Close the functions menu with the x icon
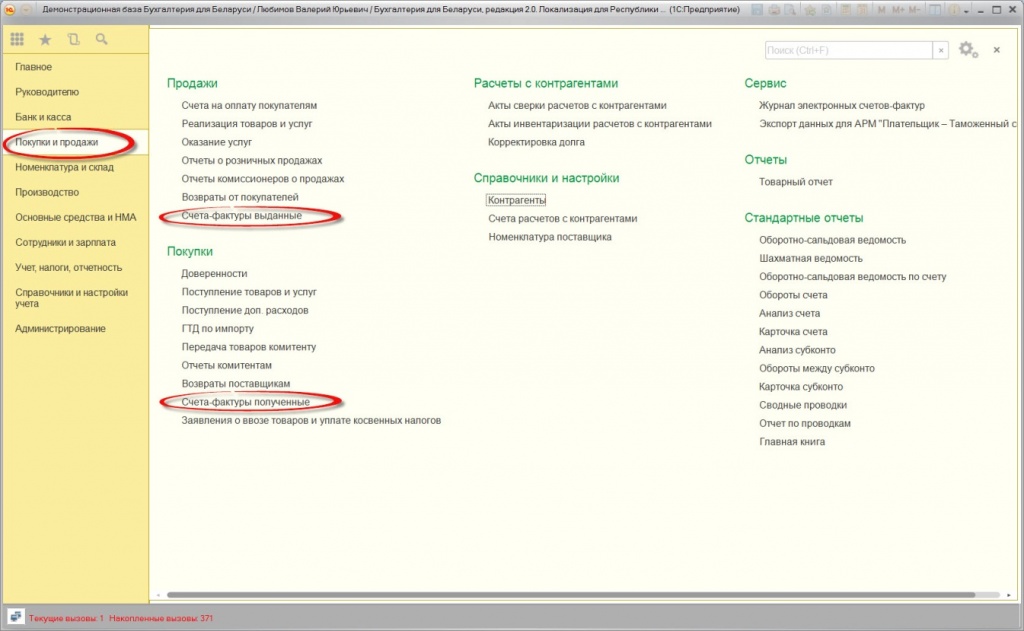 click(x=996, y=50)
